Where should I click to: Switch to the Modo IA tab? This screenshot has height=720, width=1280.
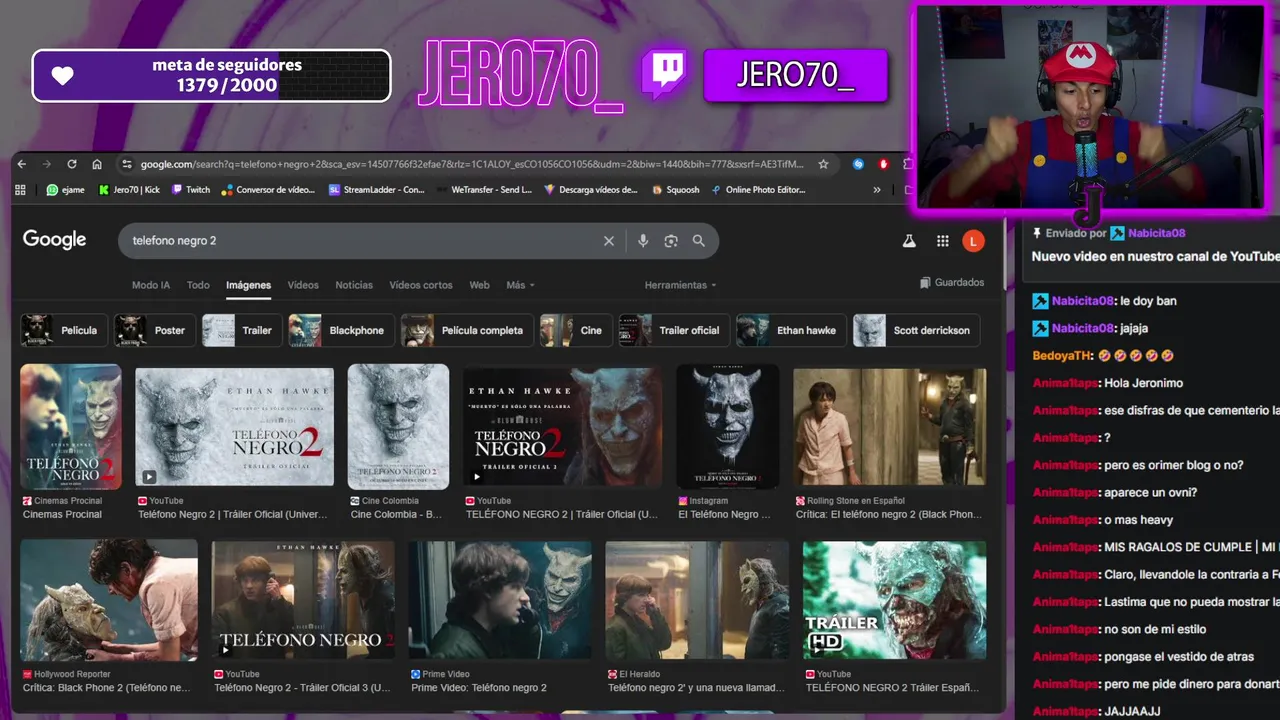pyautogui.click(x=151, y=285)
